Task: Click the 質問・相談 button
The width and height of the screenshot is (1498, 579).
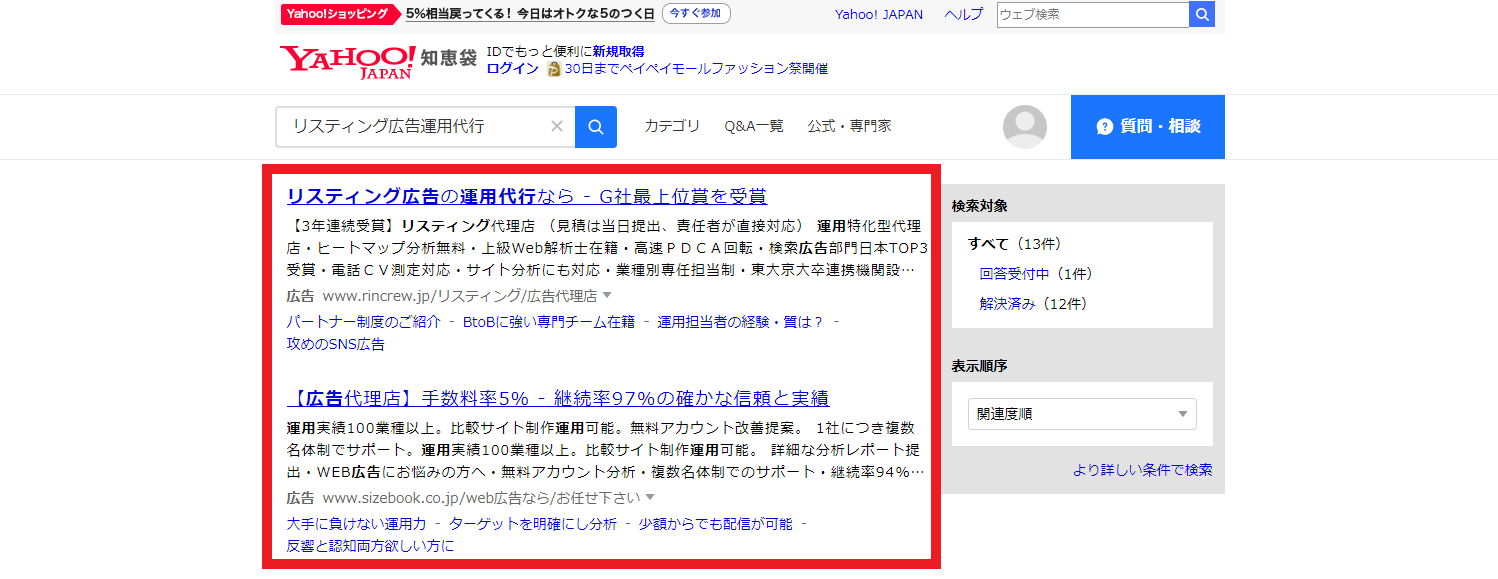Action: coord(1148,127)
